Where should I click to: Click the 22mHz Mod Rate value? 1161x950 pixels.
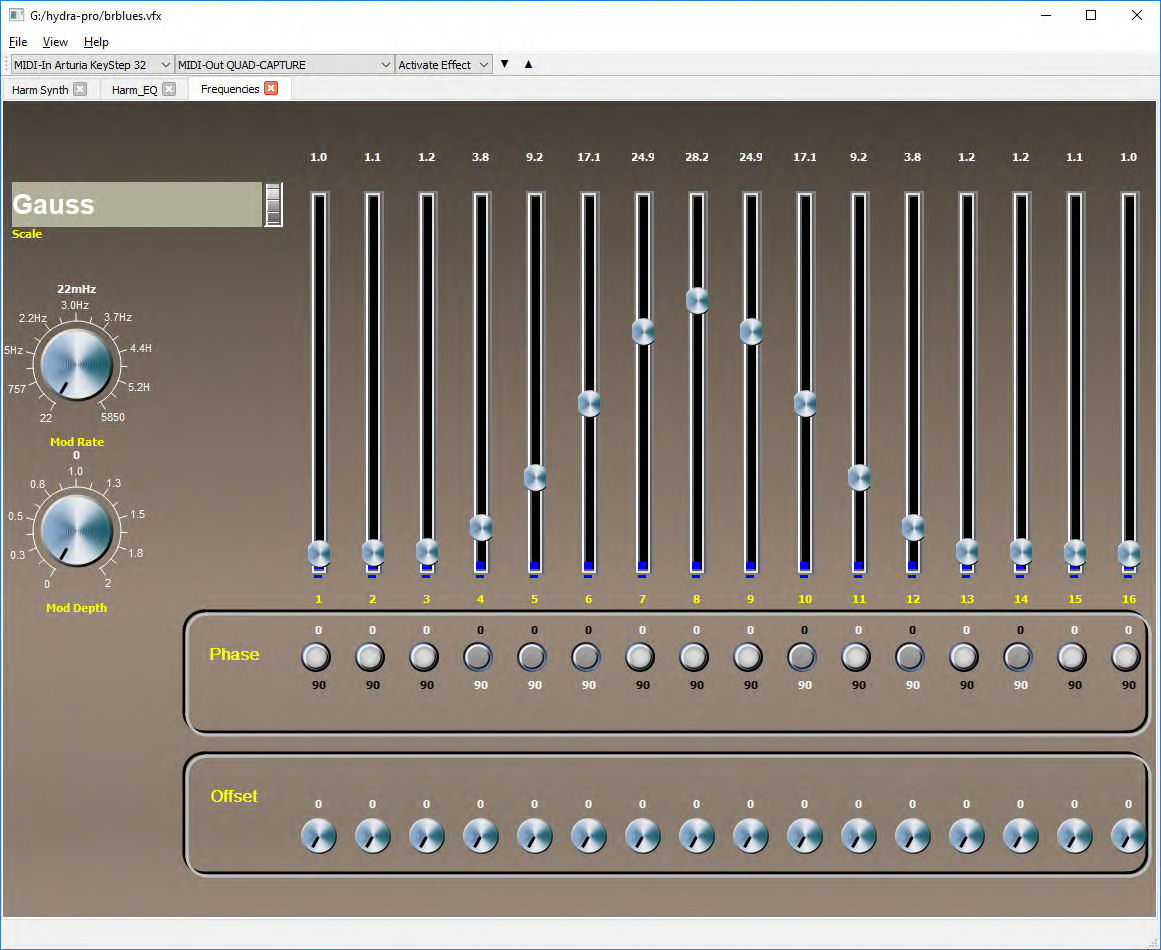point(76,289)
